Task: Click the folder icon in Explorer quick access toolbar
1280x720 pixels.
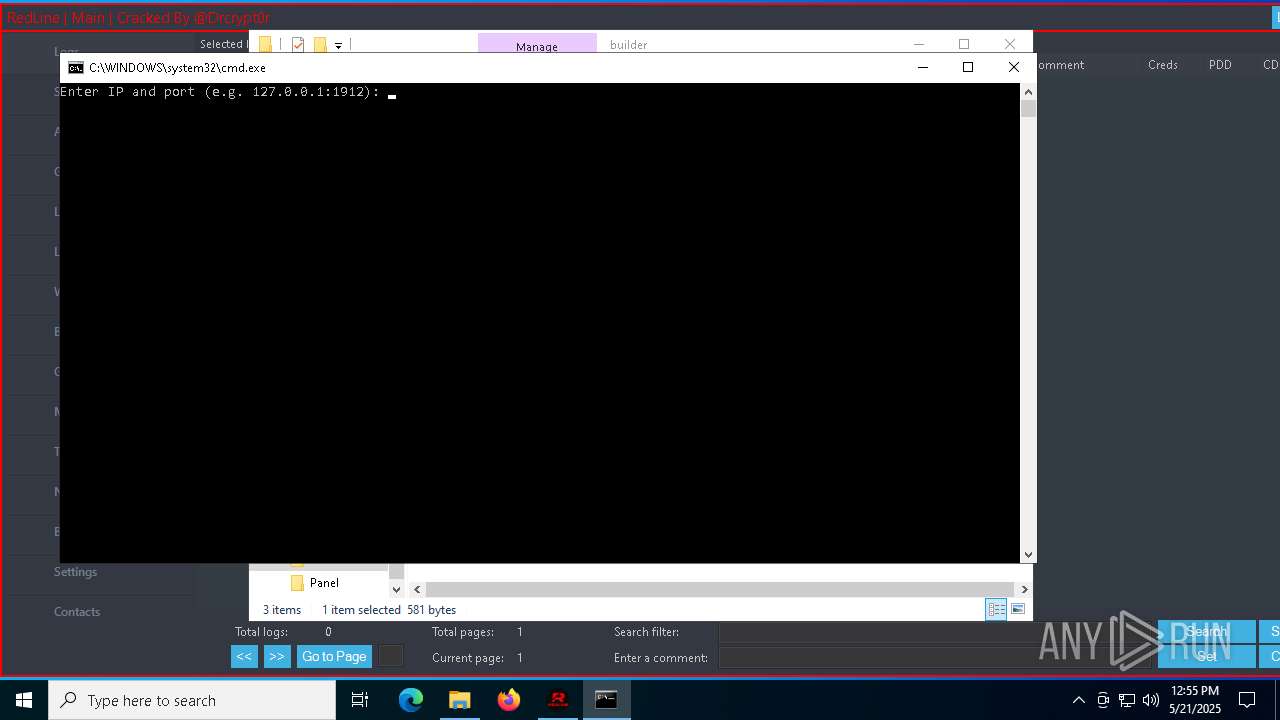Action: (x=265, y=45)
